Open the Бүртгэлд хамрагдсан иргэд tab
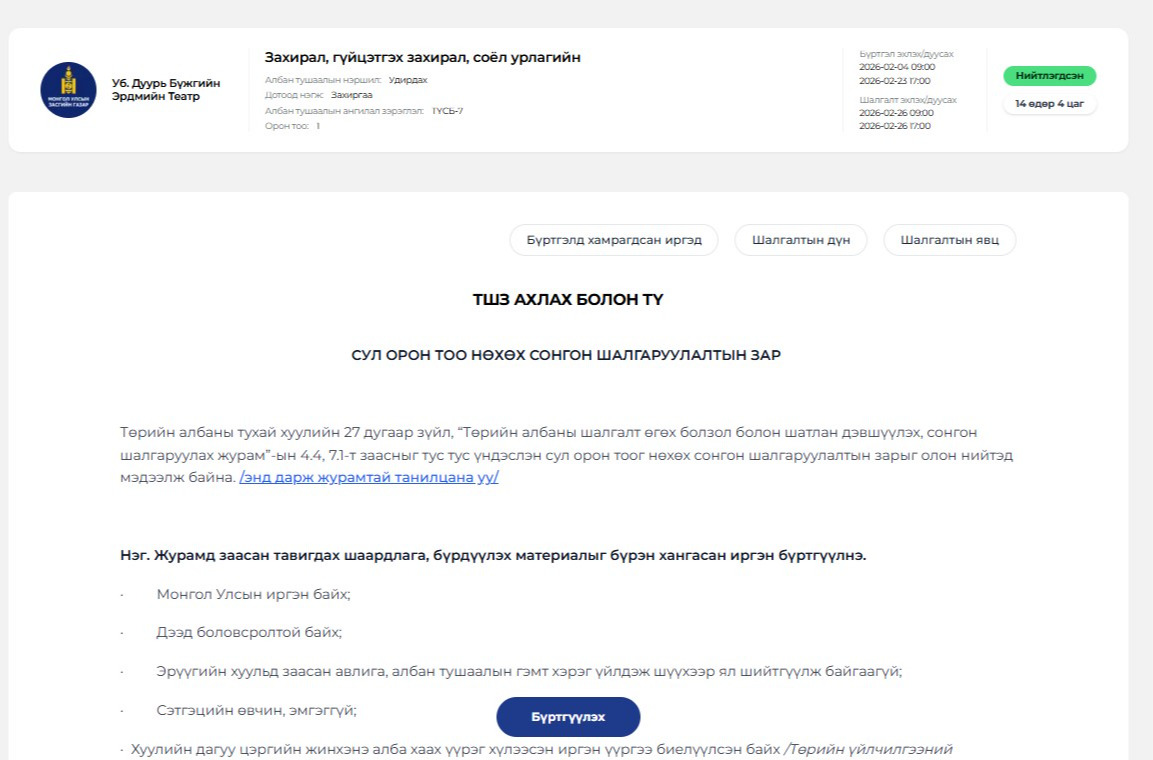The image size is (1153, 760). coord(614,240)
